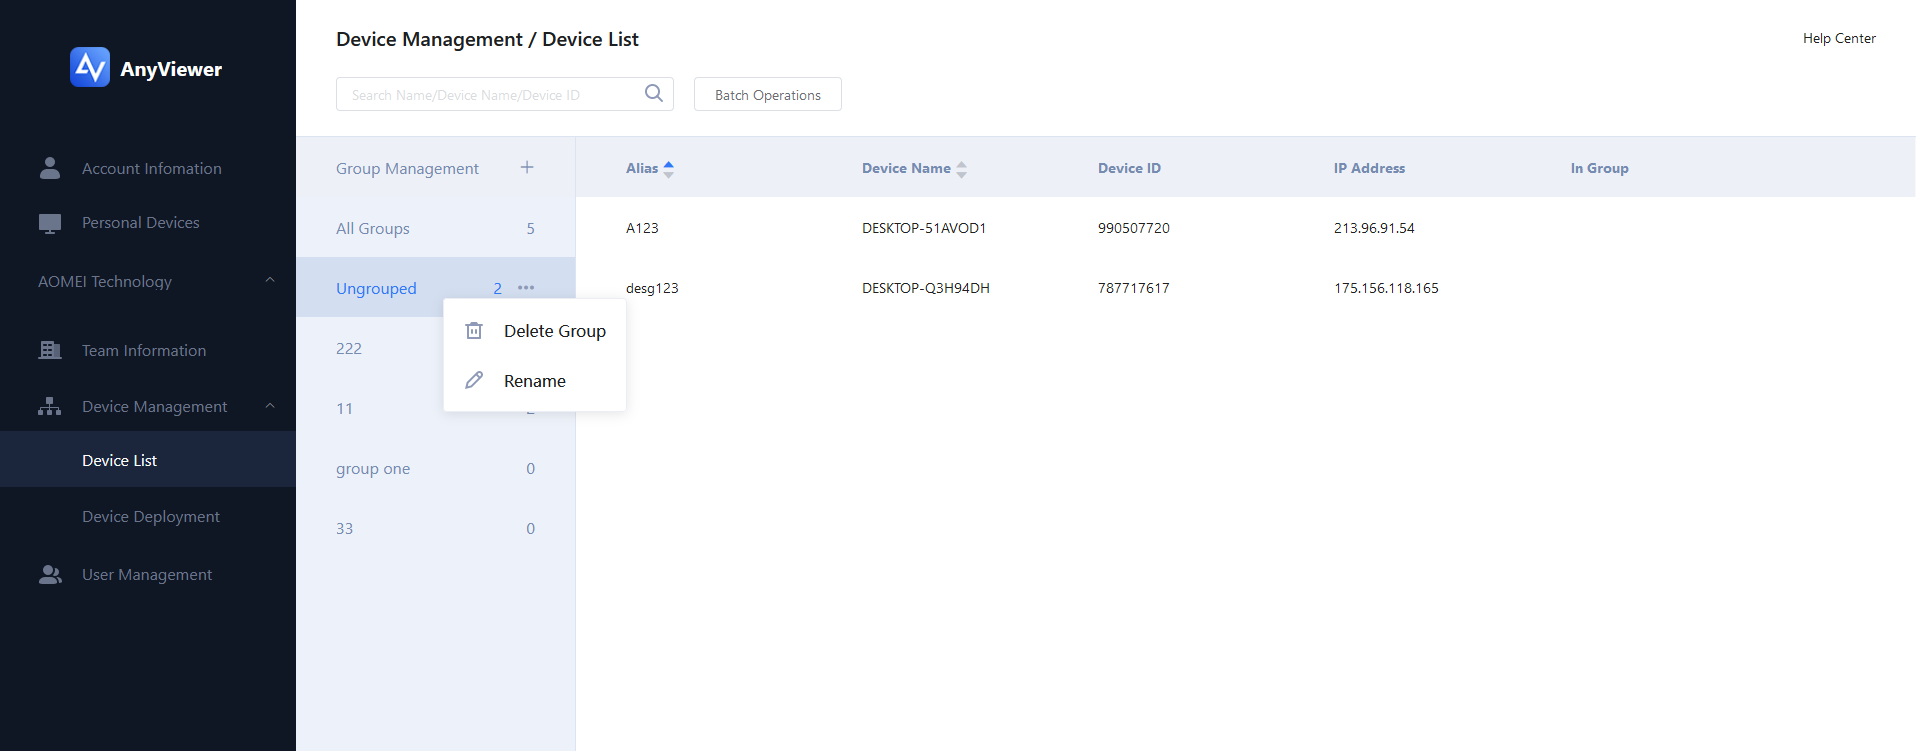Choose Delete Group in the popup menu
The width and height of the screenshot is (1916, 751).
coord(554,331)
